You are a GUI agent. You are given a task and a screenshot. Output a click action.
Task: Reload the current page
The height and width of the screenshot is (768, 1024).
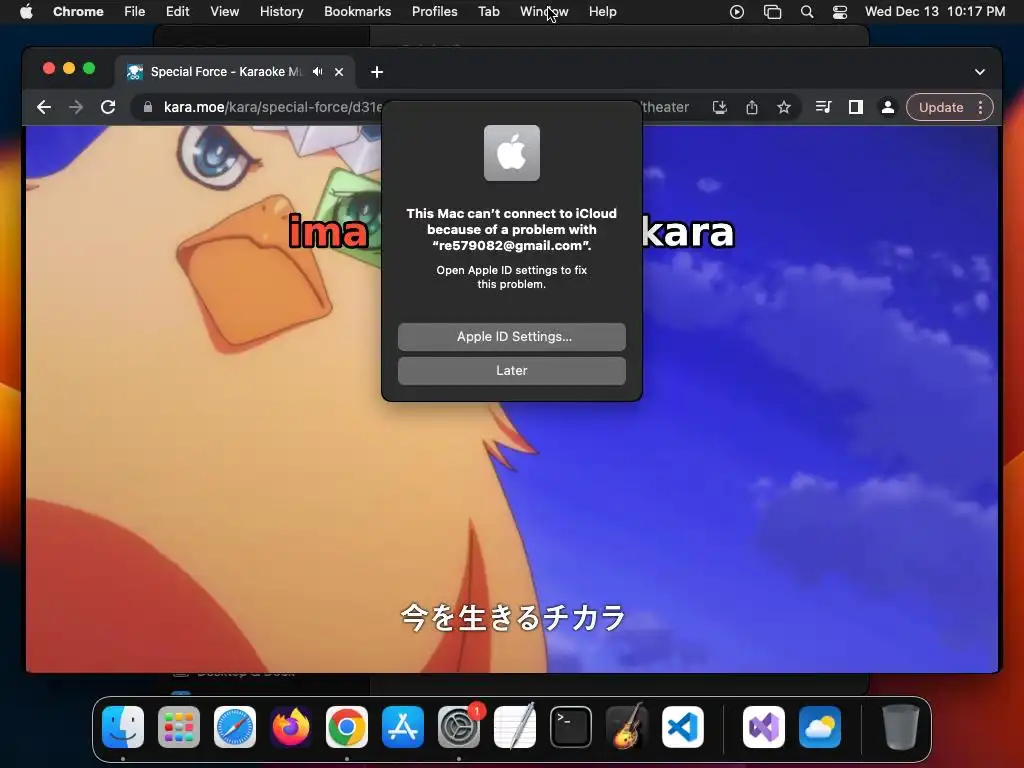click(x=108, y=107)
